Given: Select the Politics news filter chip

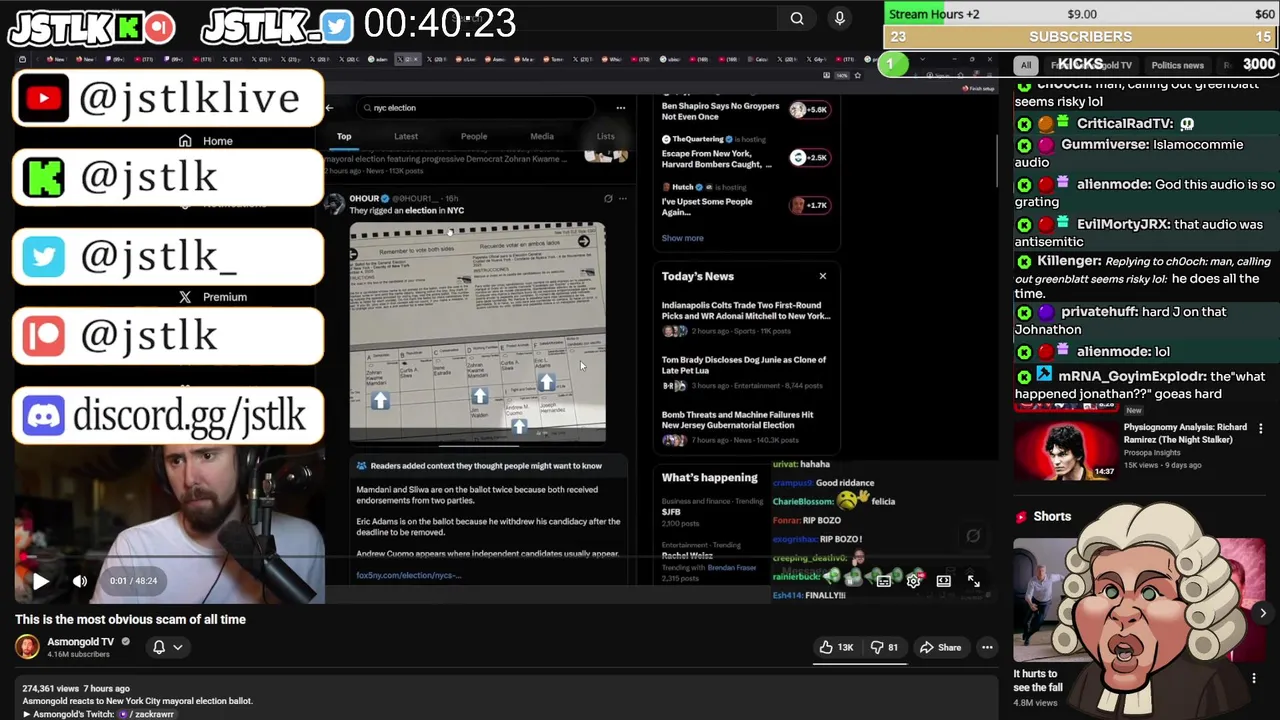Looking at the screenshot, I should tap(1177, 65).
